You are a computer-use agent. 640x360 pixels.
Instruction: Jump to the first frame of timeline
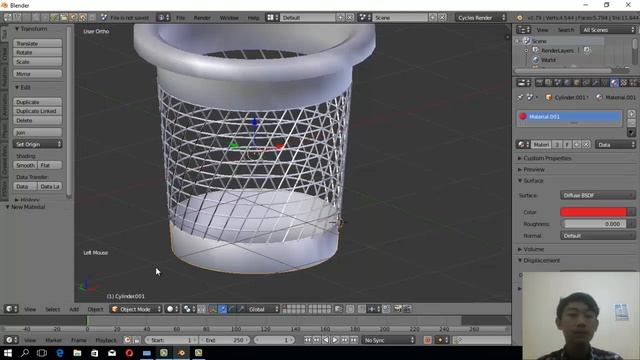(x=307, y=340)
